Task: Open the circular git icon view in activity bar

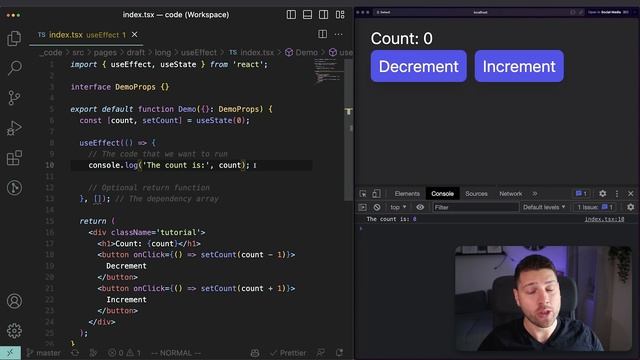Action: (x=14, y=188)
